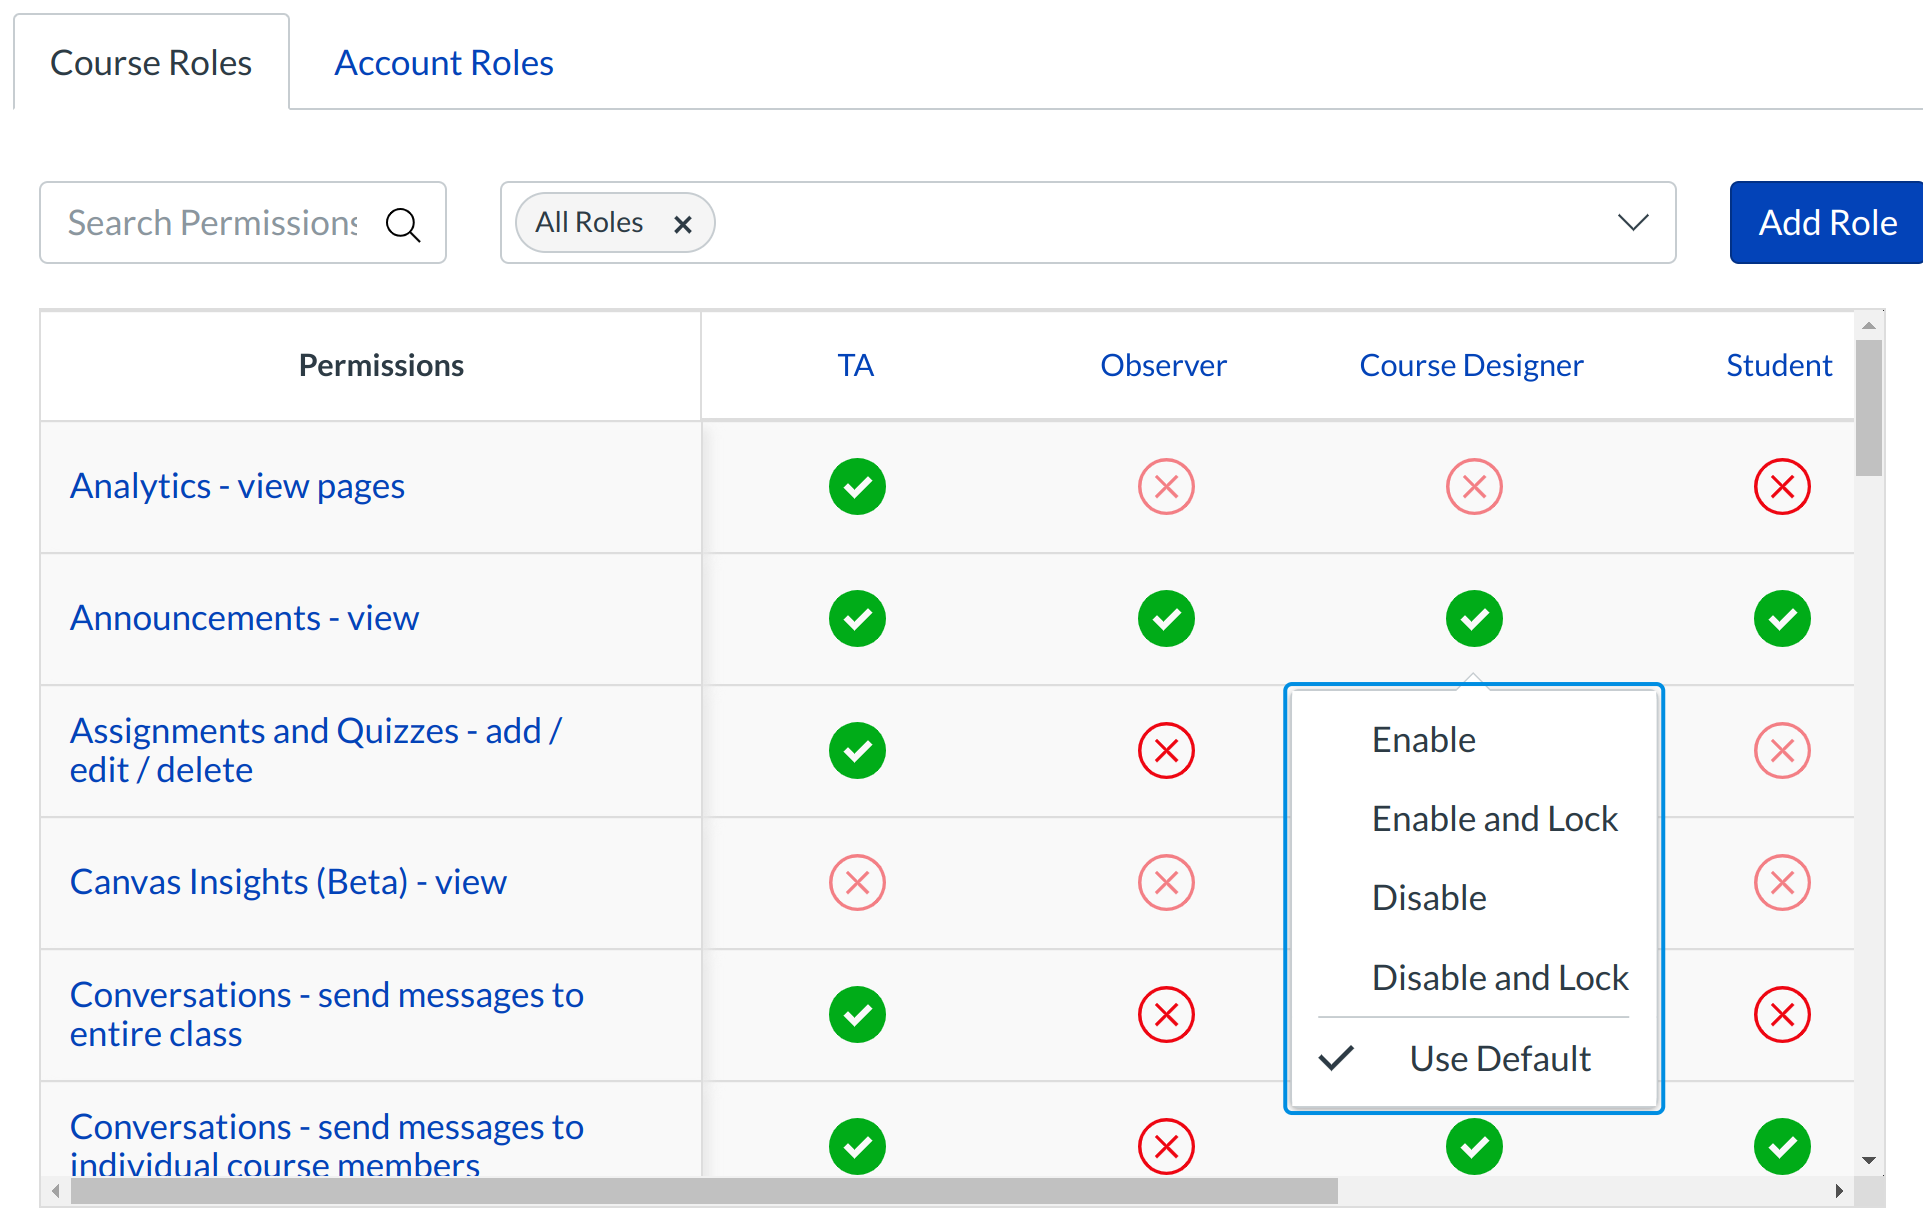The height and width of the screenshot is (1230, 1923).
Task: Remove the All Roles filter chip
Action: pyautogui.click(x=683, y=223)
